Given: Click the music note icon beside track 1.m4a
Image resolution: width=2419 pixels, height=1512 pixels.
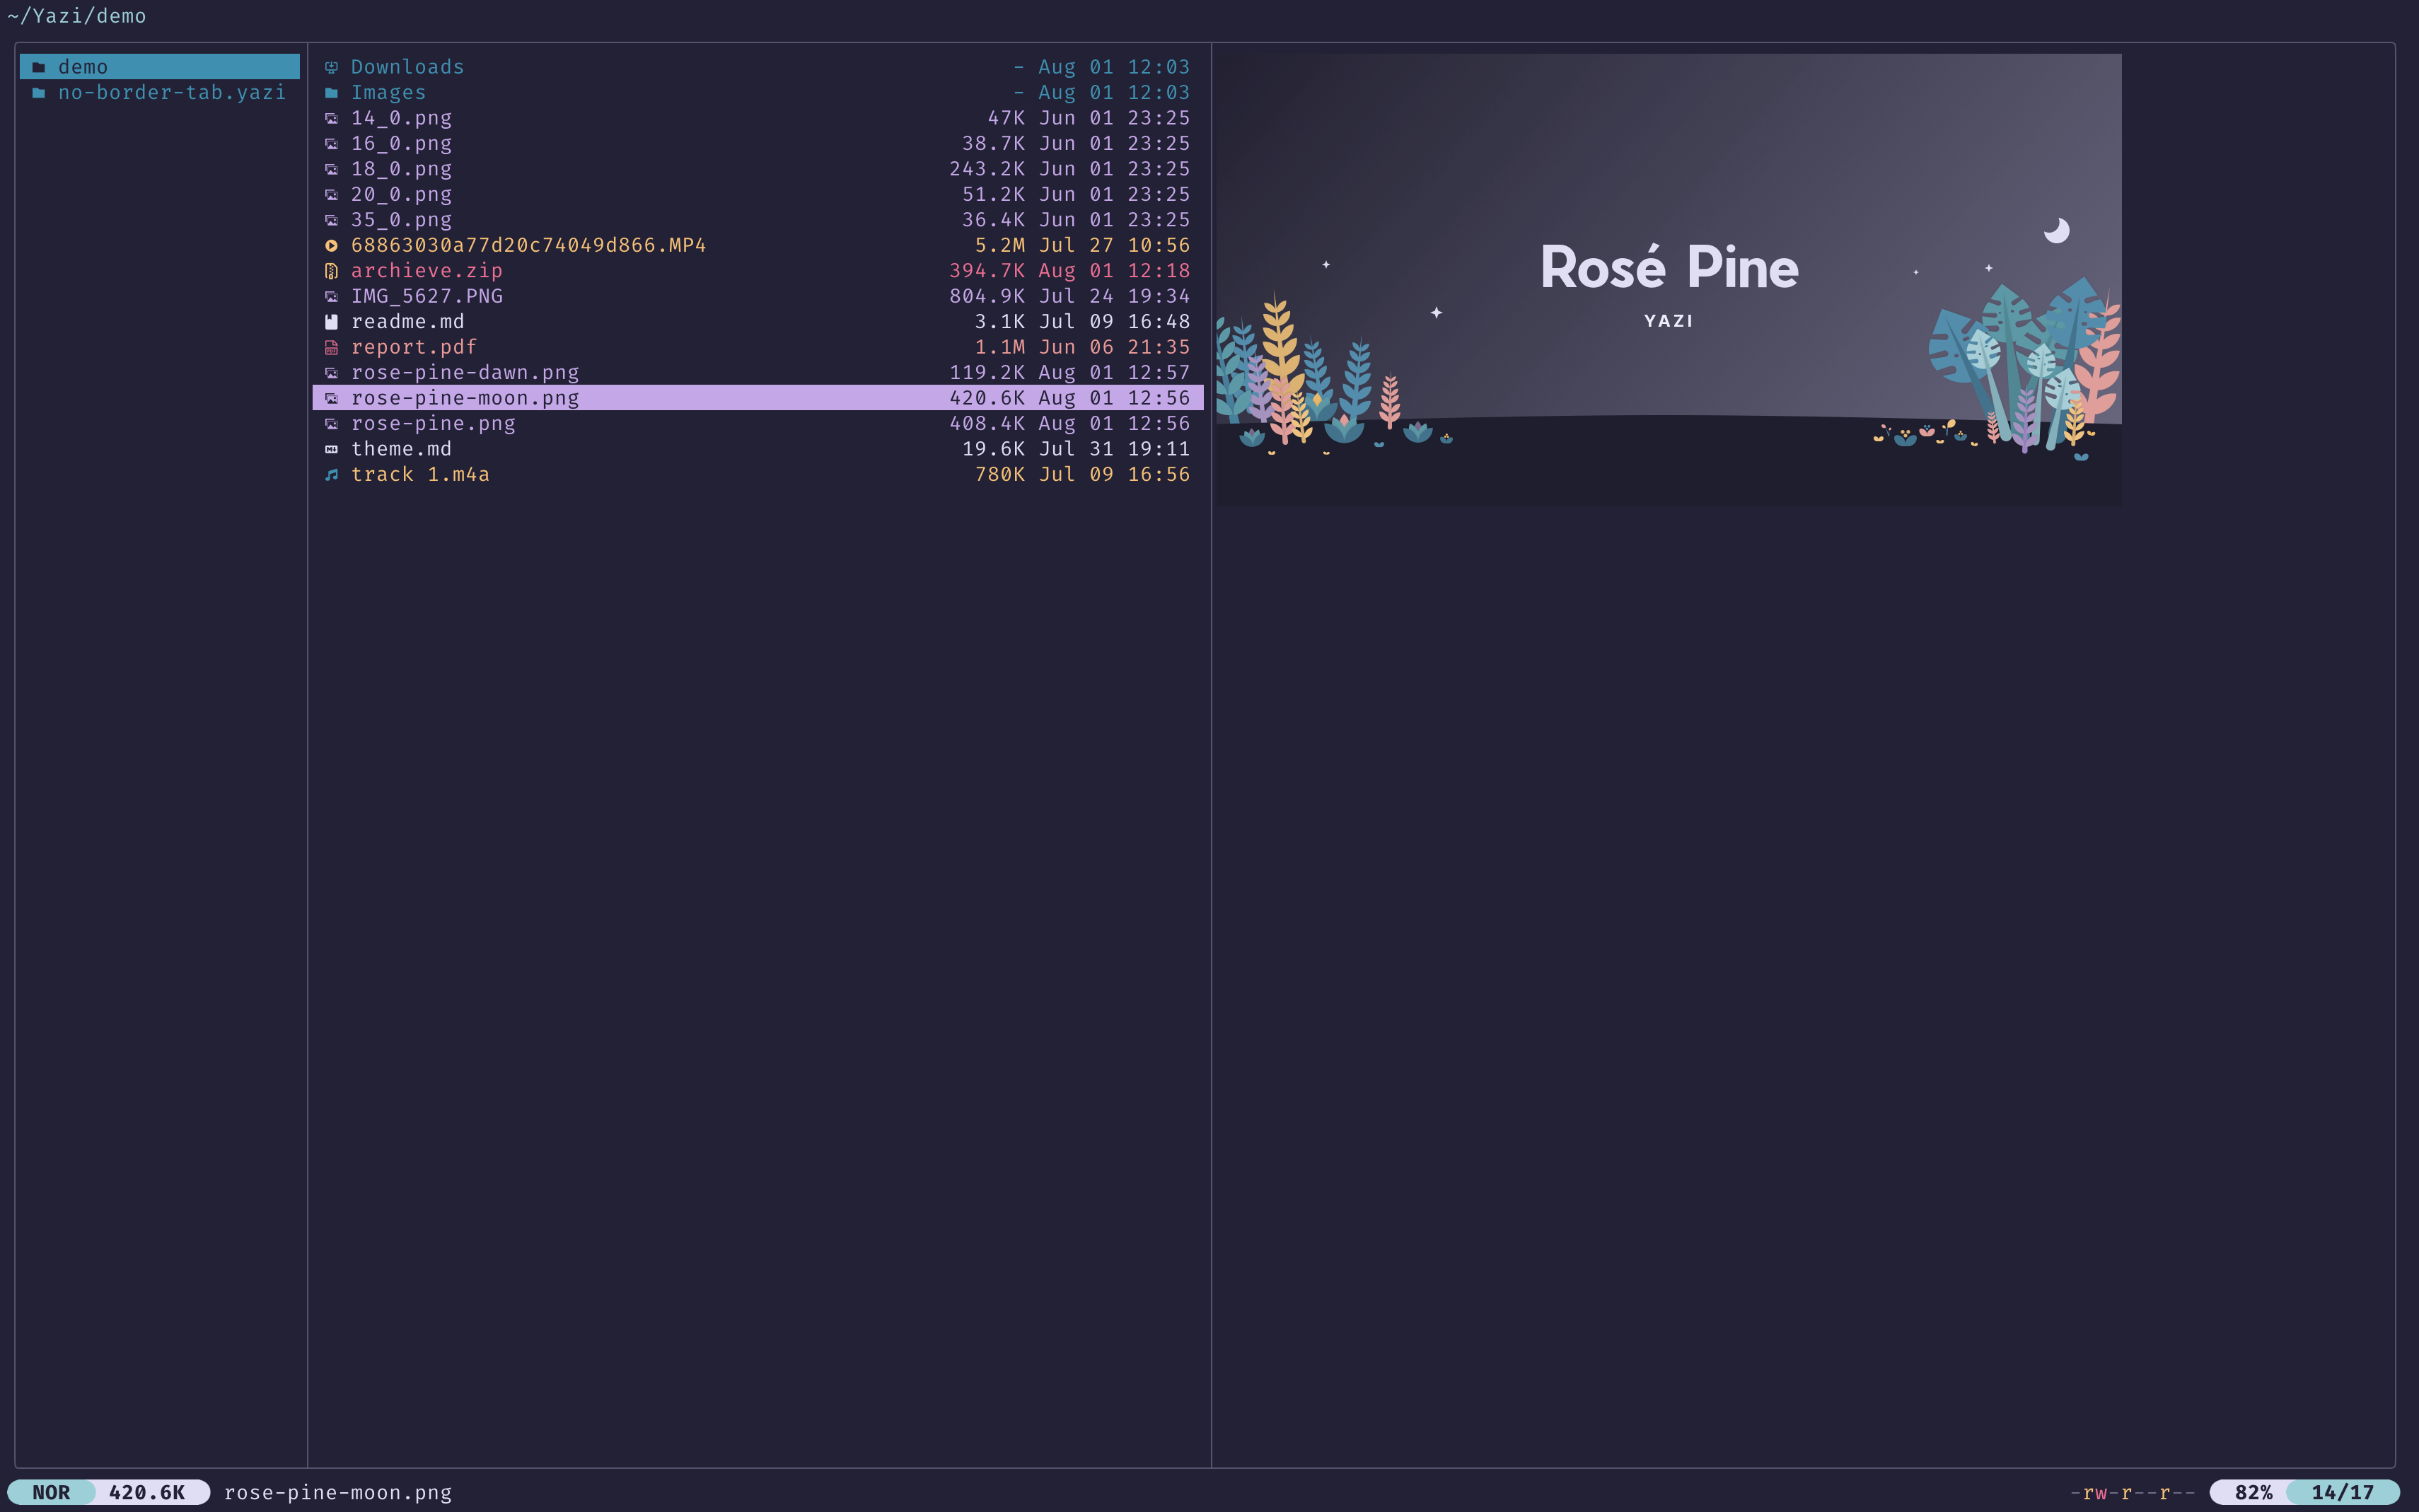Looking at the screenshot, I should coord(331,475).
